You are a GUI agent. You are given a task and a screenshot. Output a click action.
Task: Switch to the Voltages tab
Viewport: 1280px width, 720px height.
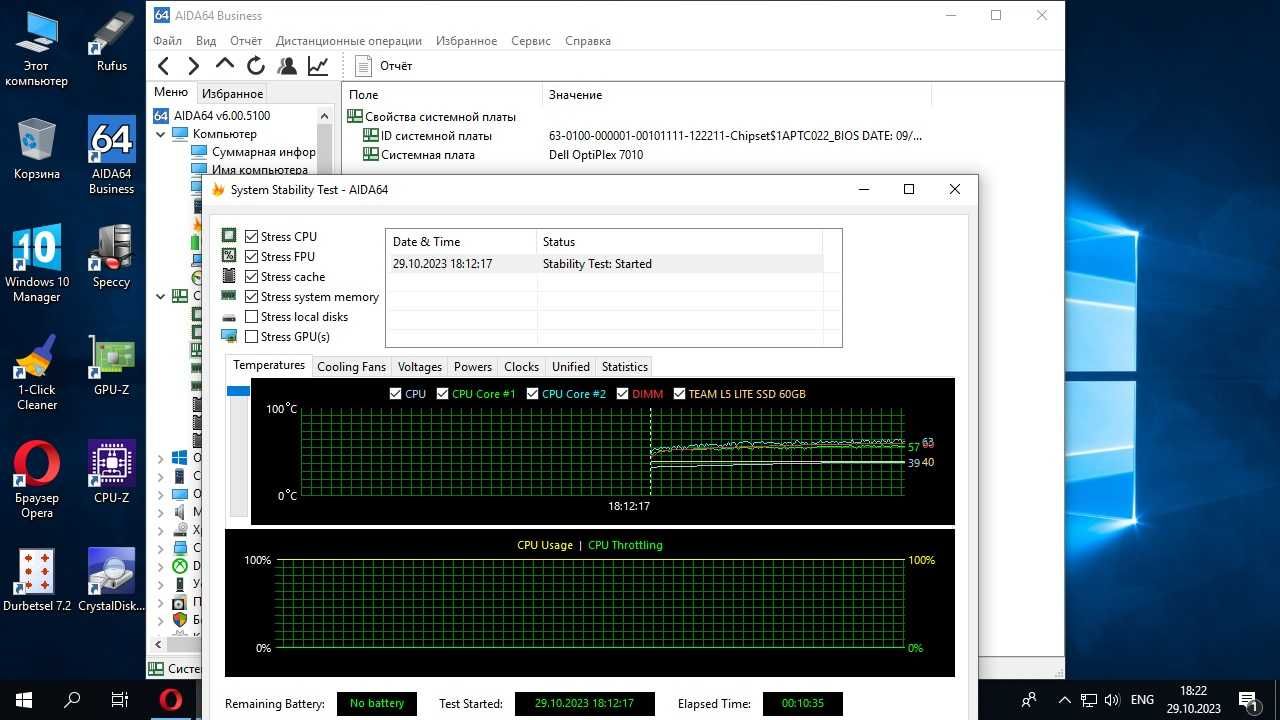(419, 367)
